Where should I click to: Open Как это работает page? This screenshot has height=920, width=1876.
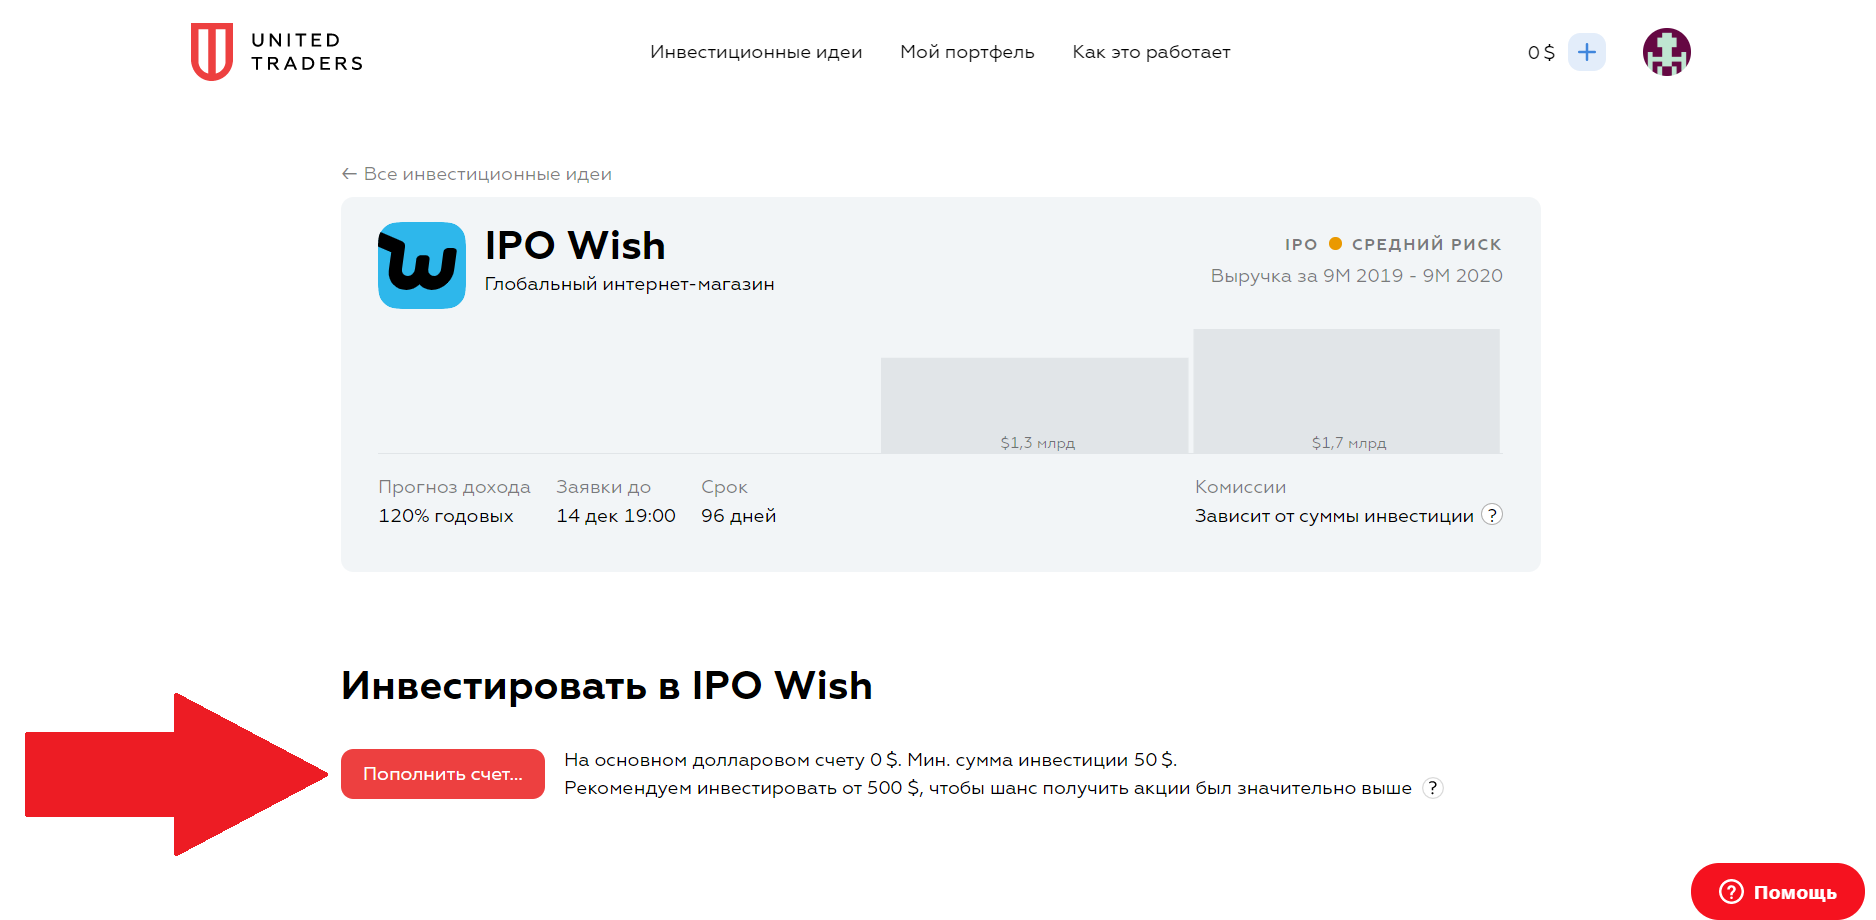click(x=1151, y=52)
